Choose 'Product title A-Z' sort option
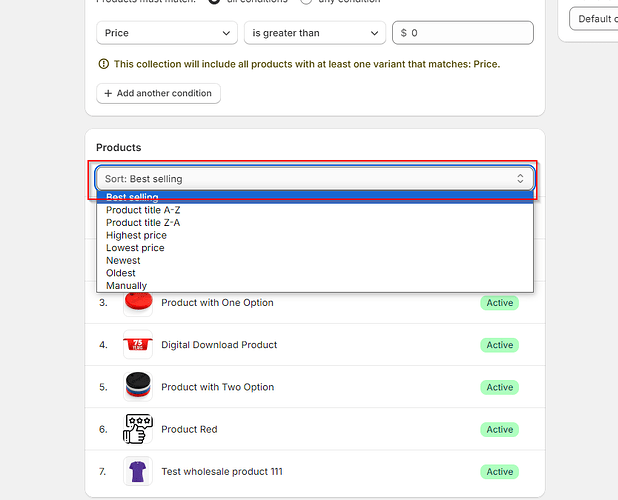Viewport: 618px width, 500px height. click(143, 210)
